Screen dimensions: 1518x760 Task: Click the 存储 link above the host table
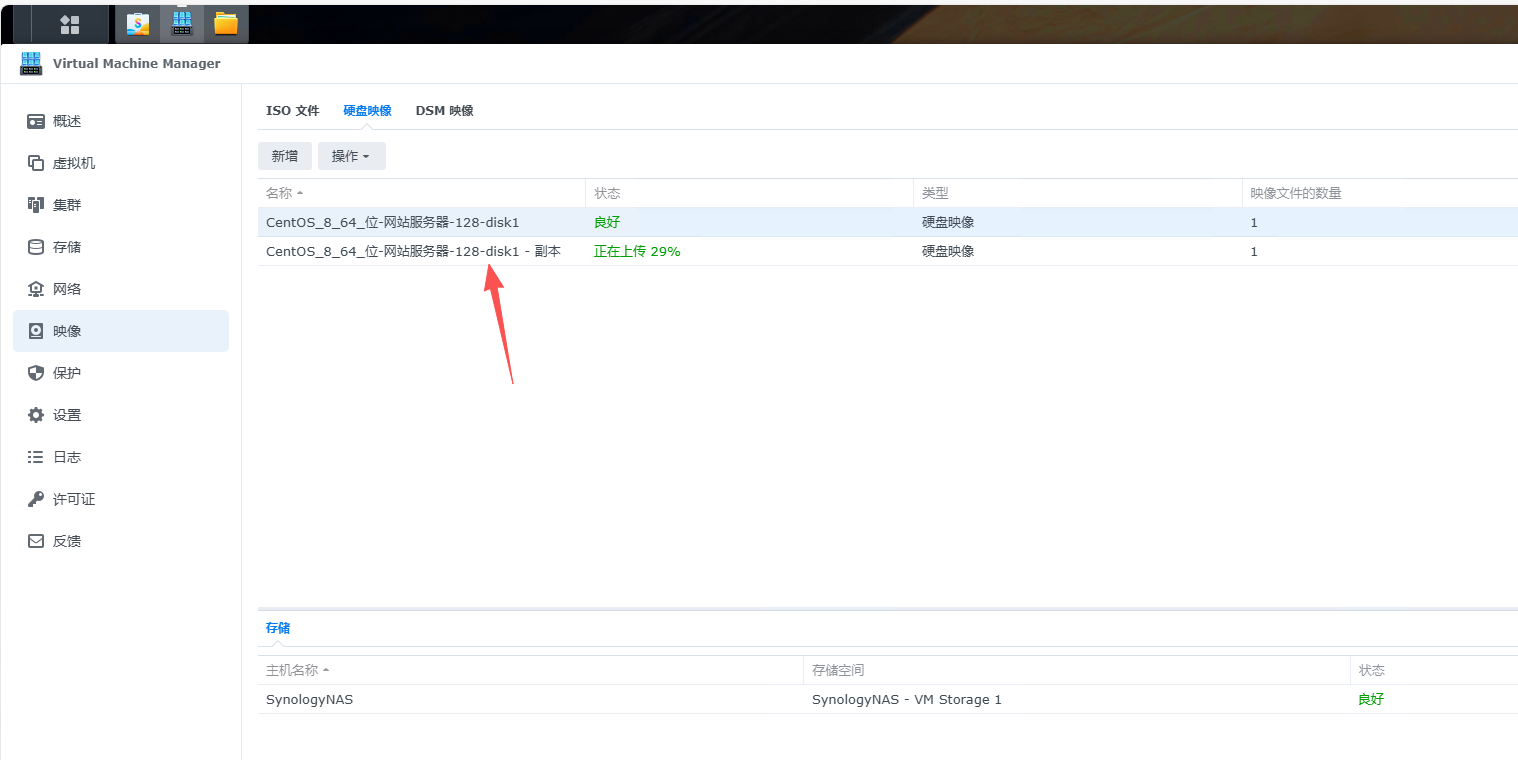pyautogui.click(x=277, y=627)
